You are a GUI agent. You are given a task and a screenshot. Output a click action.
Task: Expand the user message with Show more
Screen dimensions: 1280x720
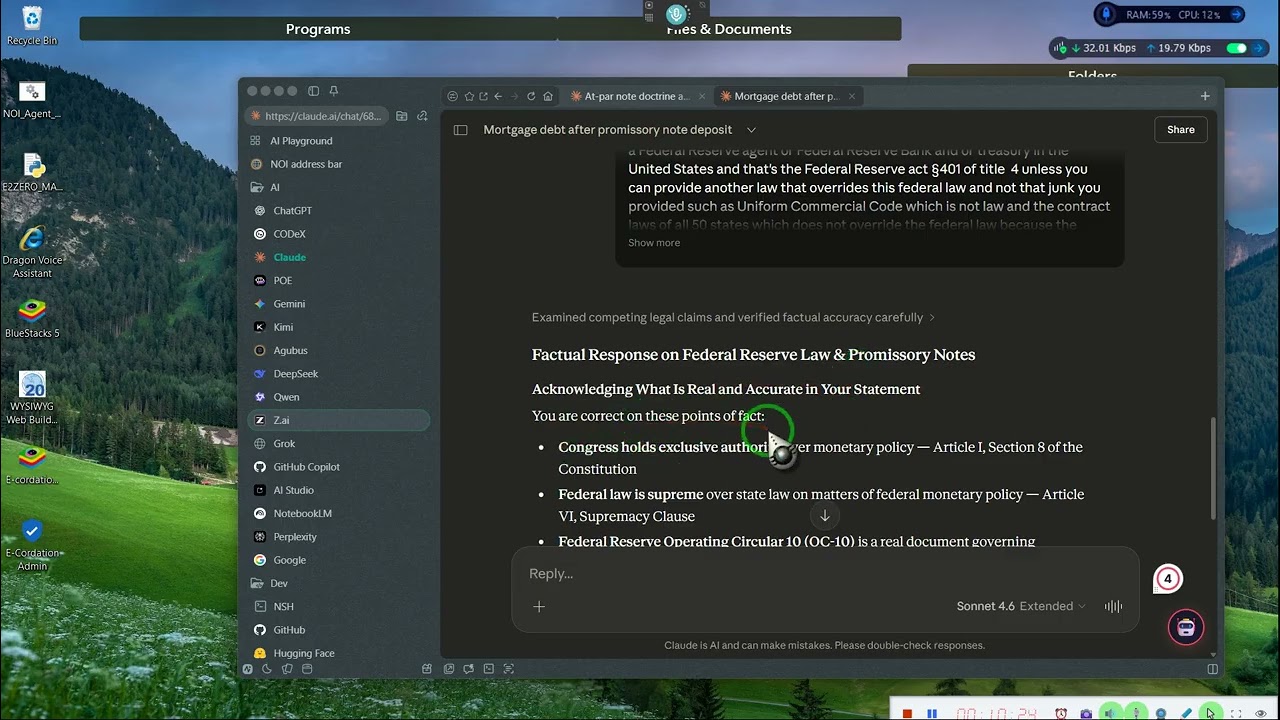pyautogui.click(x=654, y=243)
